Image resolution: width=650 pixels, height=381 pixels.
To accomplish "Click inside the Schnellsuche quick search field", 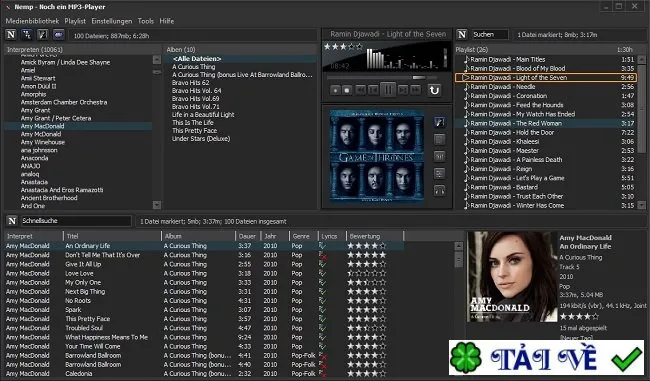I will pyautogui.click(x=75, y=221).
